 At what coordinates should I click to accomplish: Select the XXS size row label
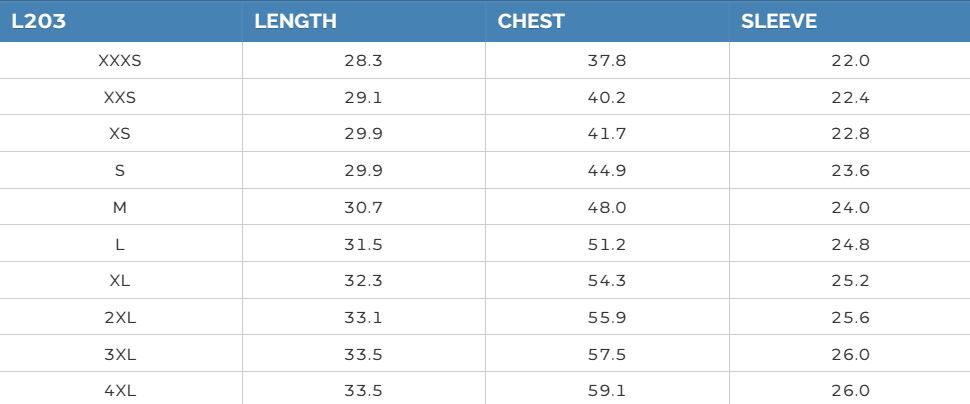pyautogui.click(x=120, y=98)
